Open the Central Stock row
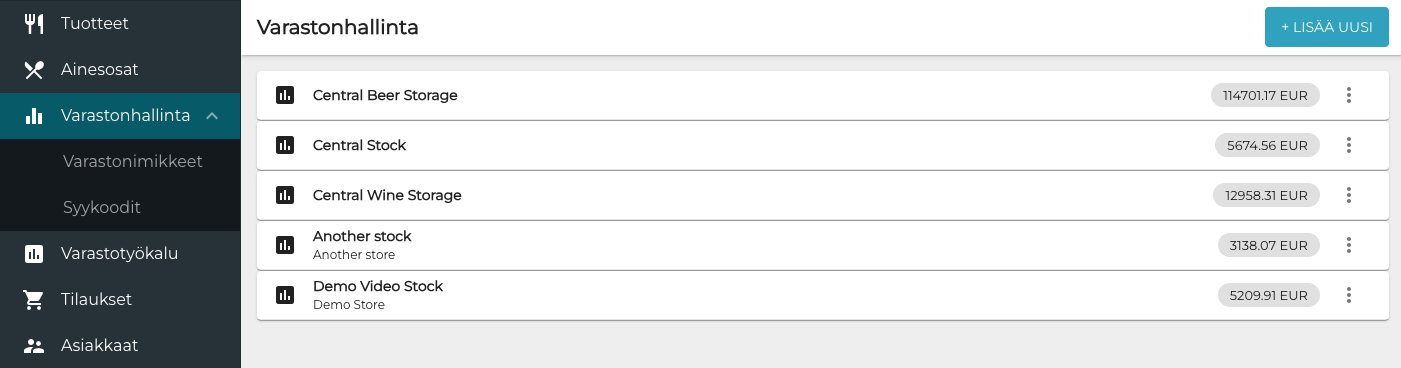 pyautogui.click(x=823, y=145)
